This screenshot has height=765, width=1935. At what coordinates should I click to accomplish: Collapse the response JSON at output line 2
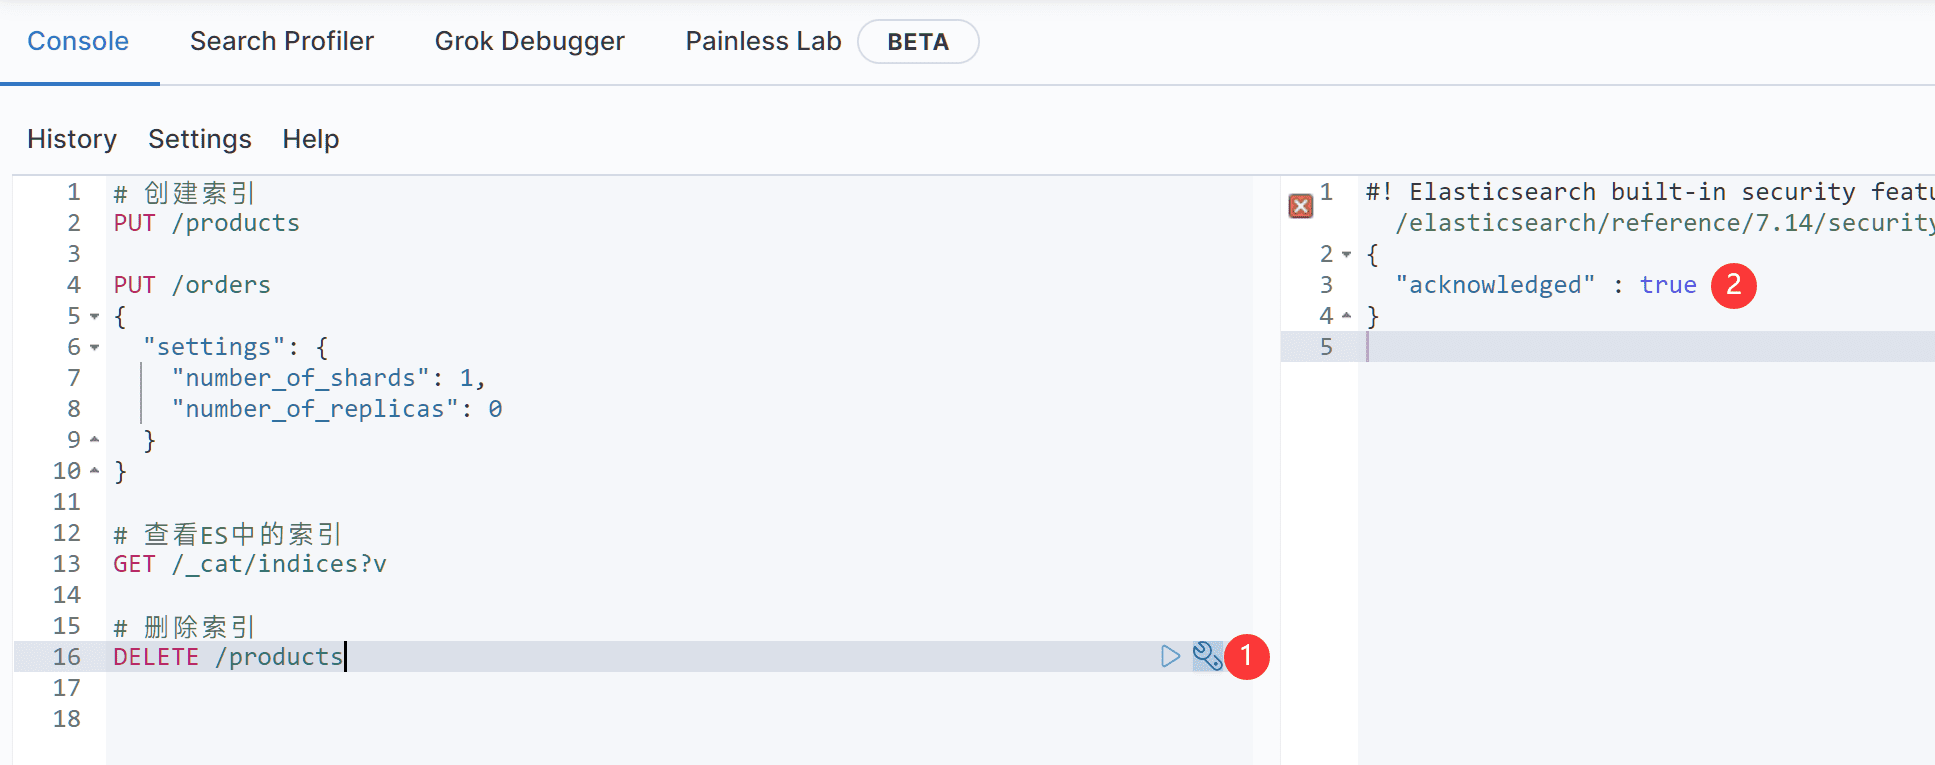1347,255
